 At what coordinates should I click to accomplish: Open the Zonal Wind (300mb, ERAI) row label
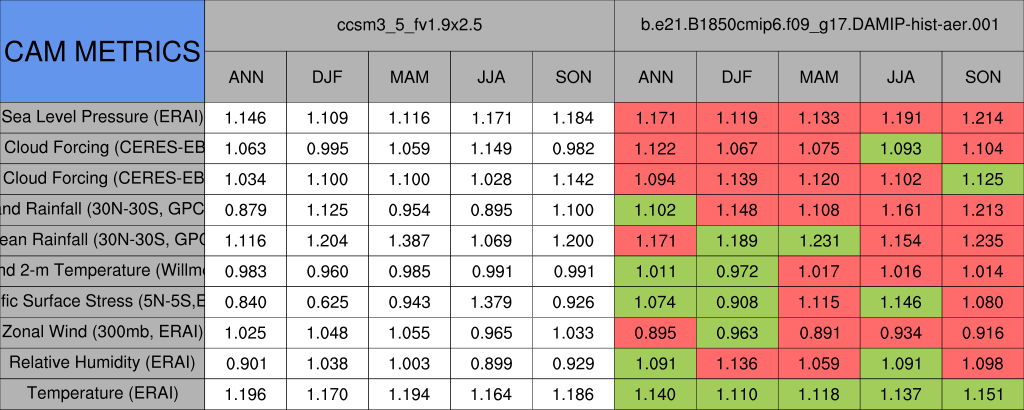click(102, 331)
